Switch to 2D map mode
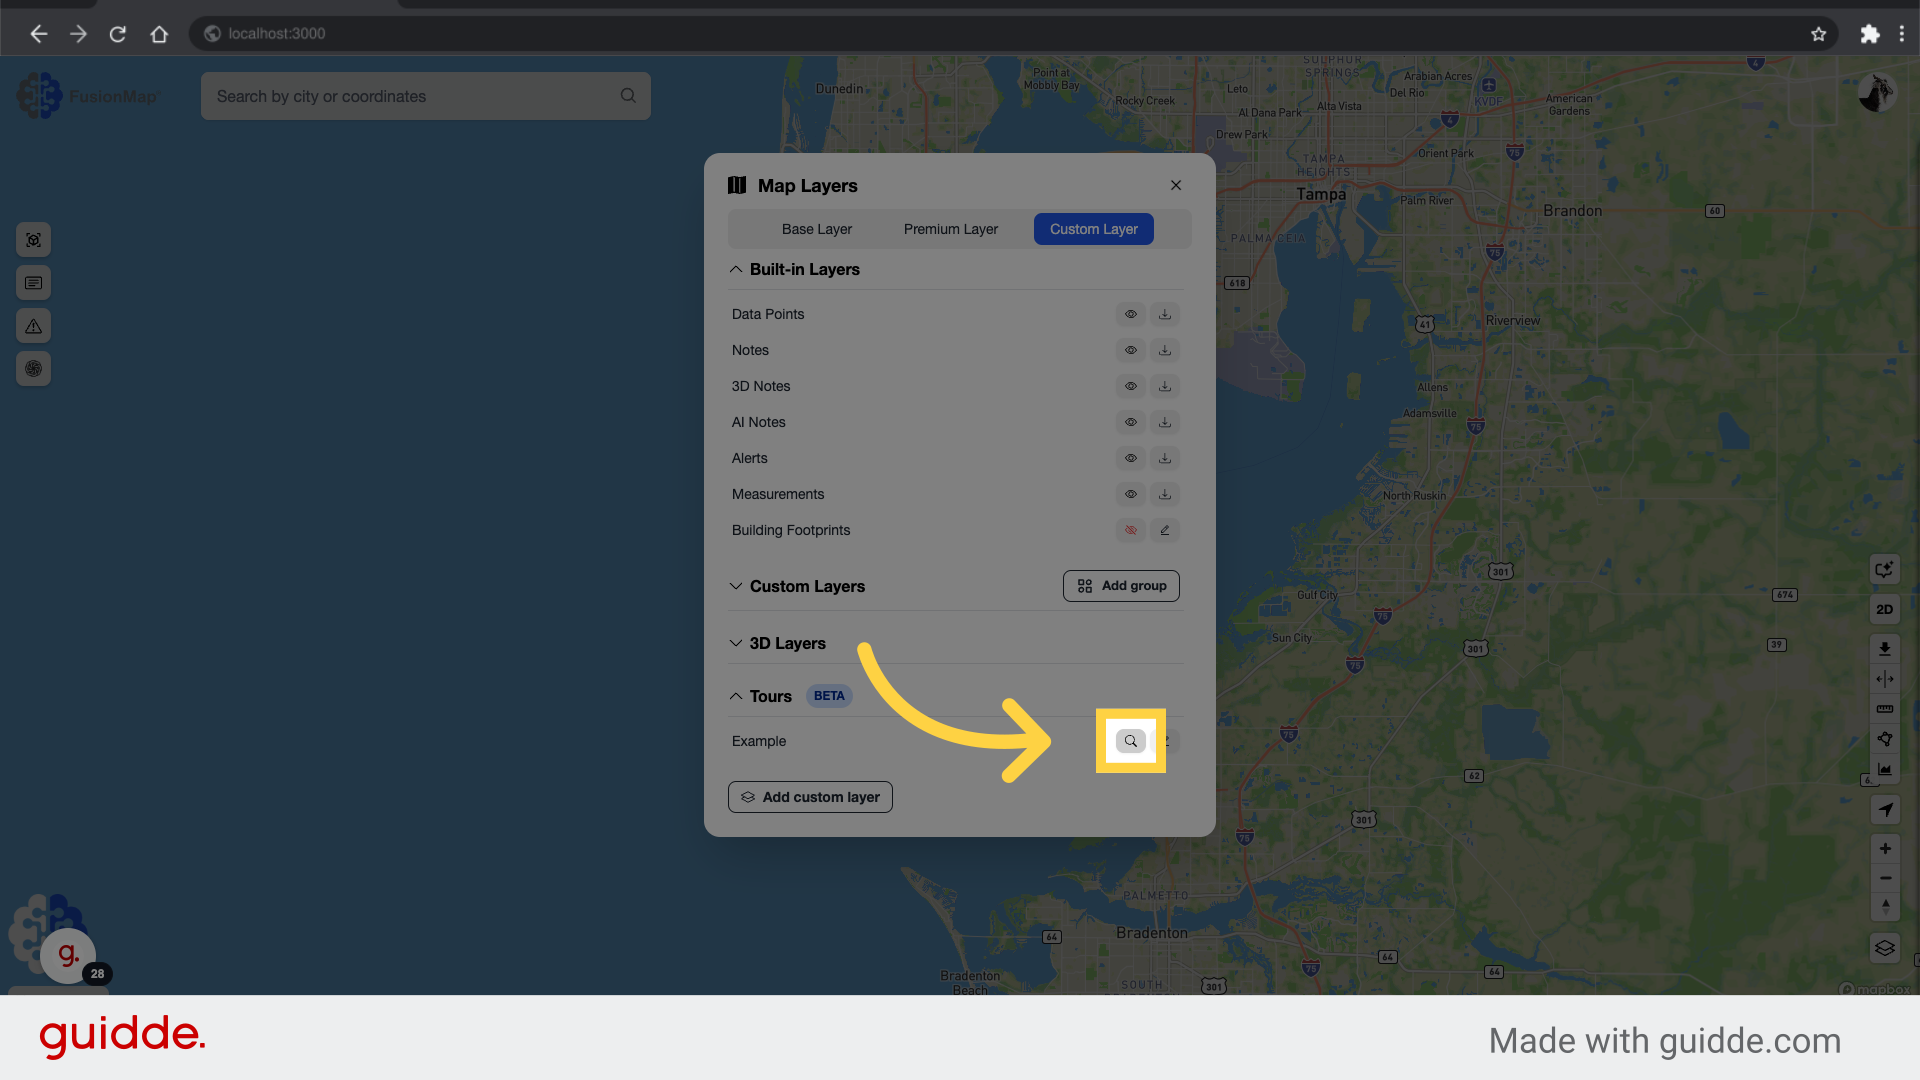 click(x=1884, y=609)
